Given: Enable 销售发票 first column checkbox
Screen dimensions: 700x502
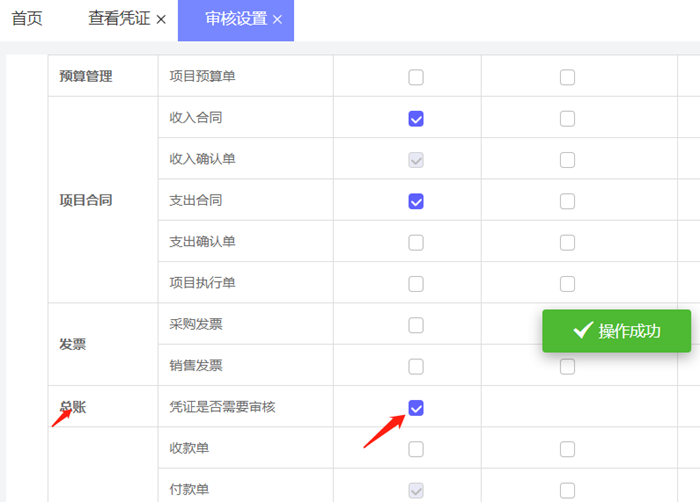Looking at the screenshot, I should click(416, 366).
